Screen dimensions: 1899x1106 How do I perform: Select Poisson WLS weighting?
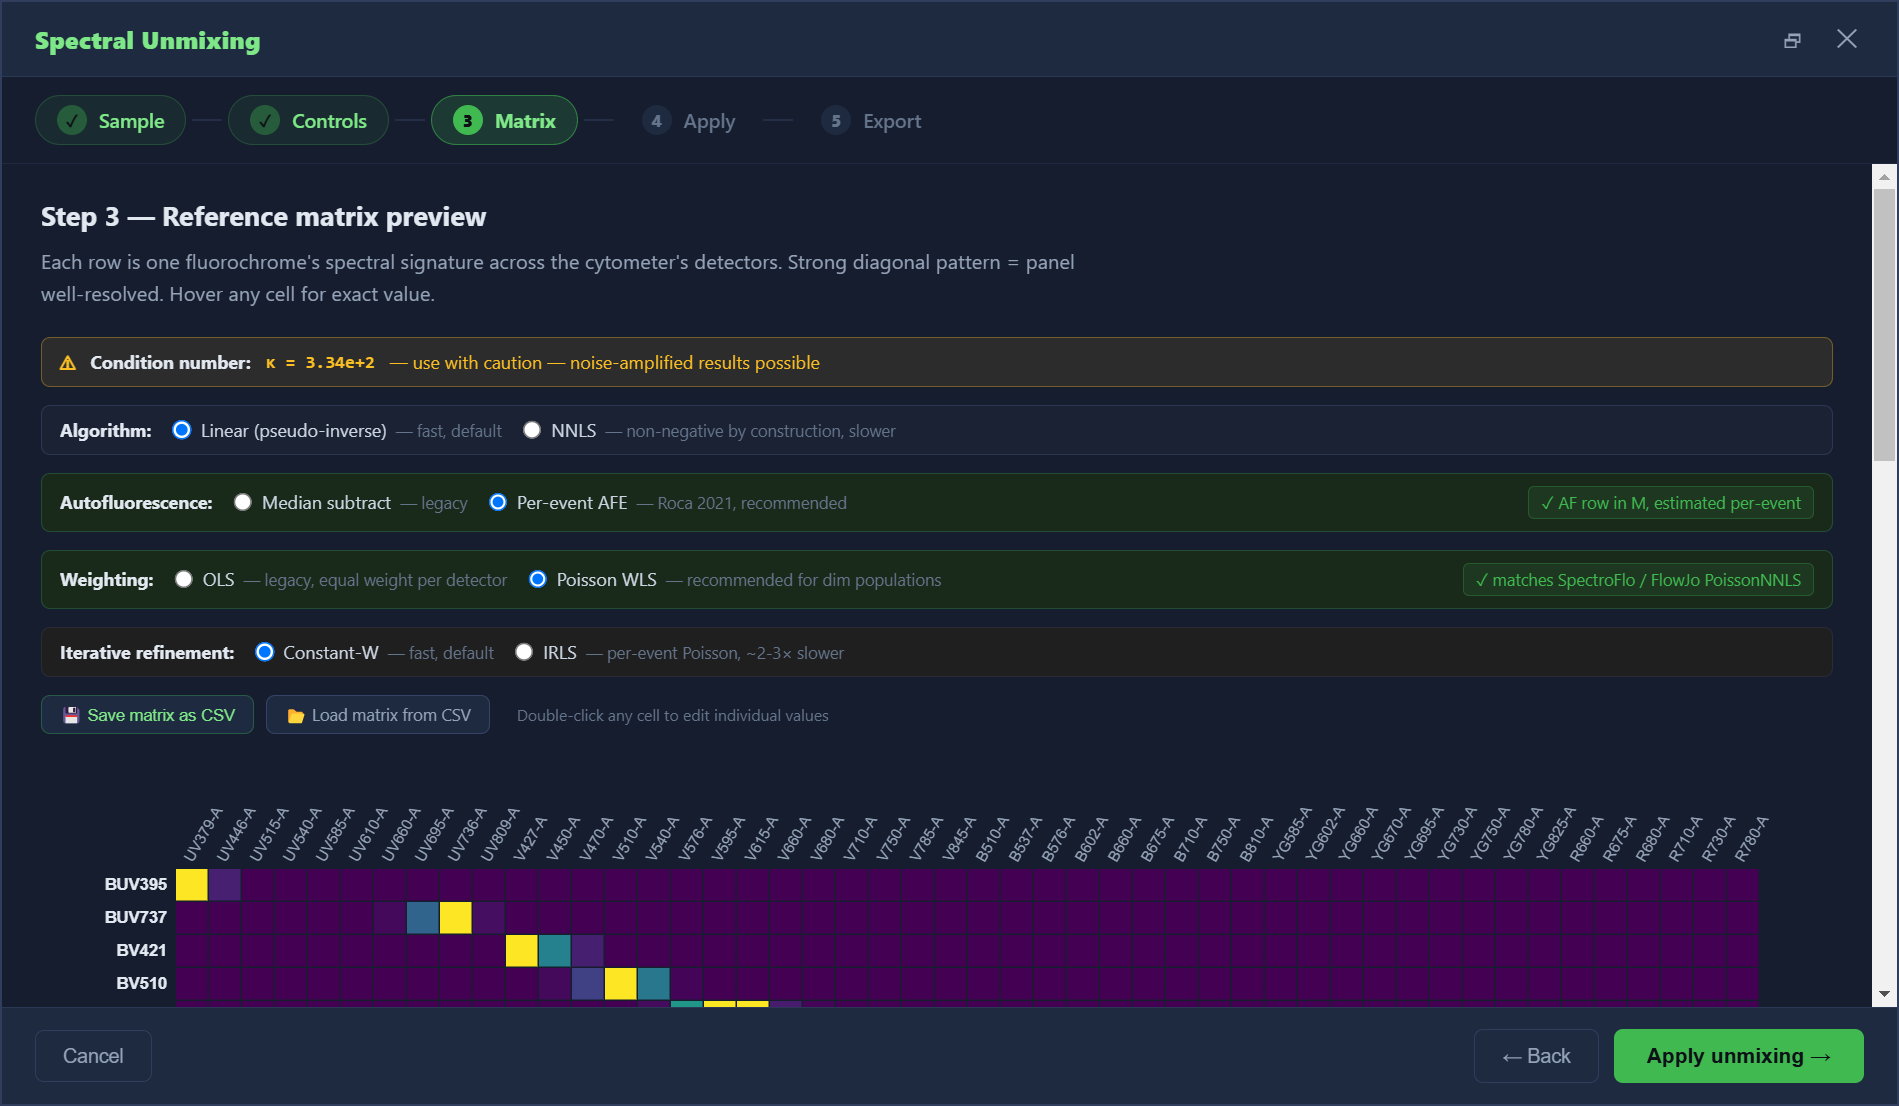tap(538, 579)
